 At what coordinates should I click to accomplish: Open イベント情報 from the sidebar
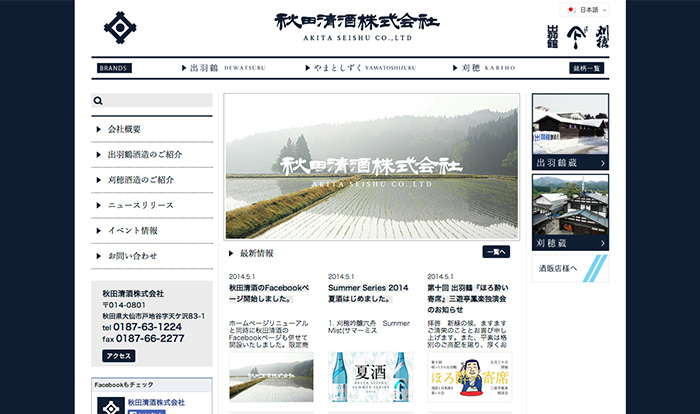151,230
